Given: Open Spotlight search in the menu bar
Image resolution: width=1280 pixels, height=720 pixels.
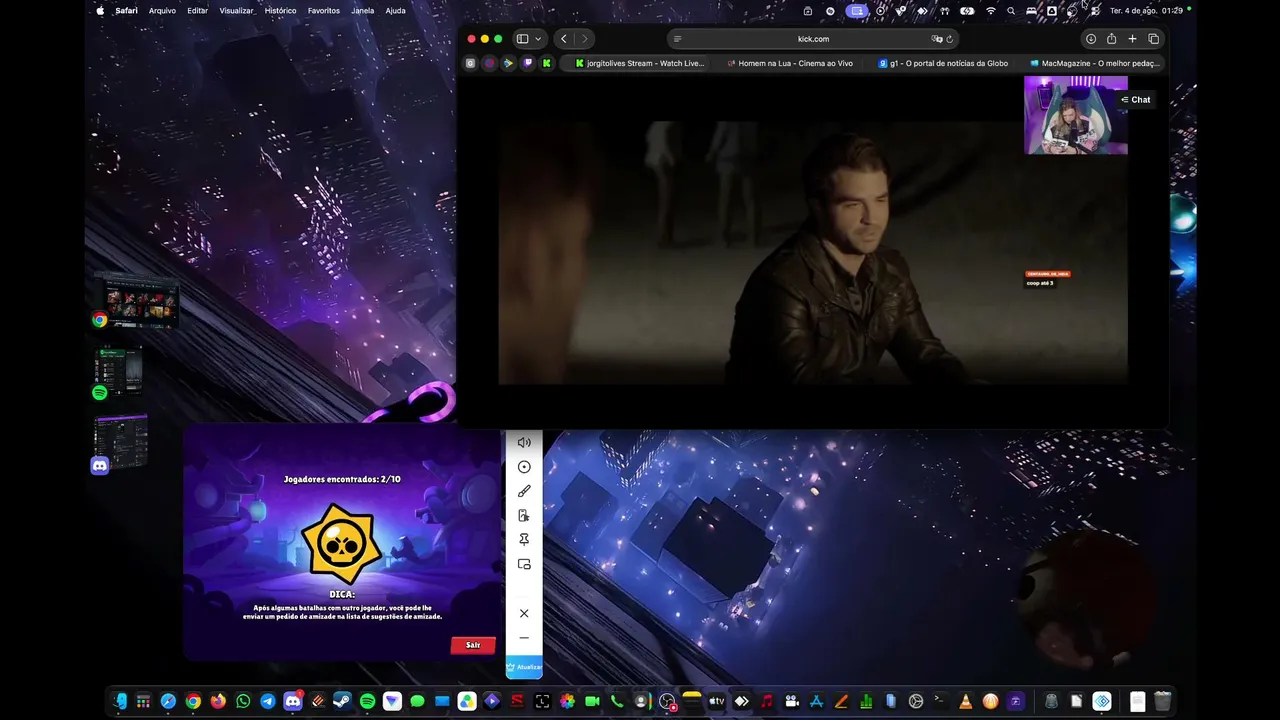Looking at the screenshot, I should (1011, 11).
